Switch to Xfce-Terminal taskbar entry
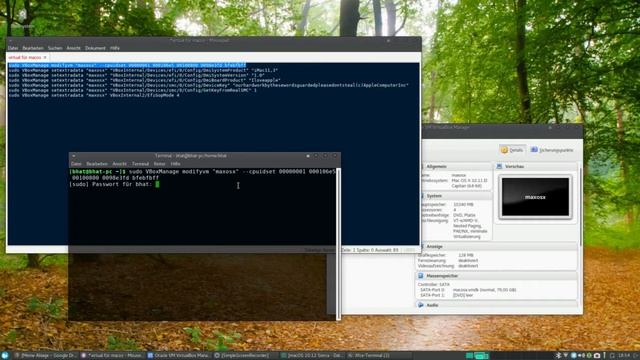Viewport: 640px width, 360px height. [378, 356]
